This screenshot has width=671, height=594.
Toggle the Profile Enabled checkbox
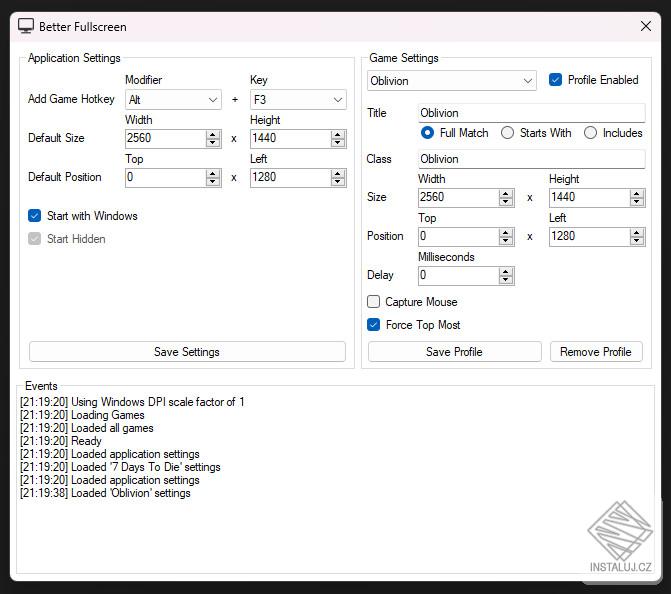coord(555,80)
